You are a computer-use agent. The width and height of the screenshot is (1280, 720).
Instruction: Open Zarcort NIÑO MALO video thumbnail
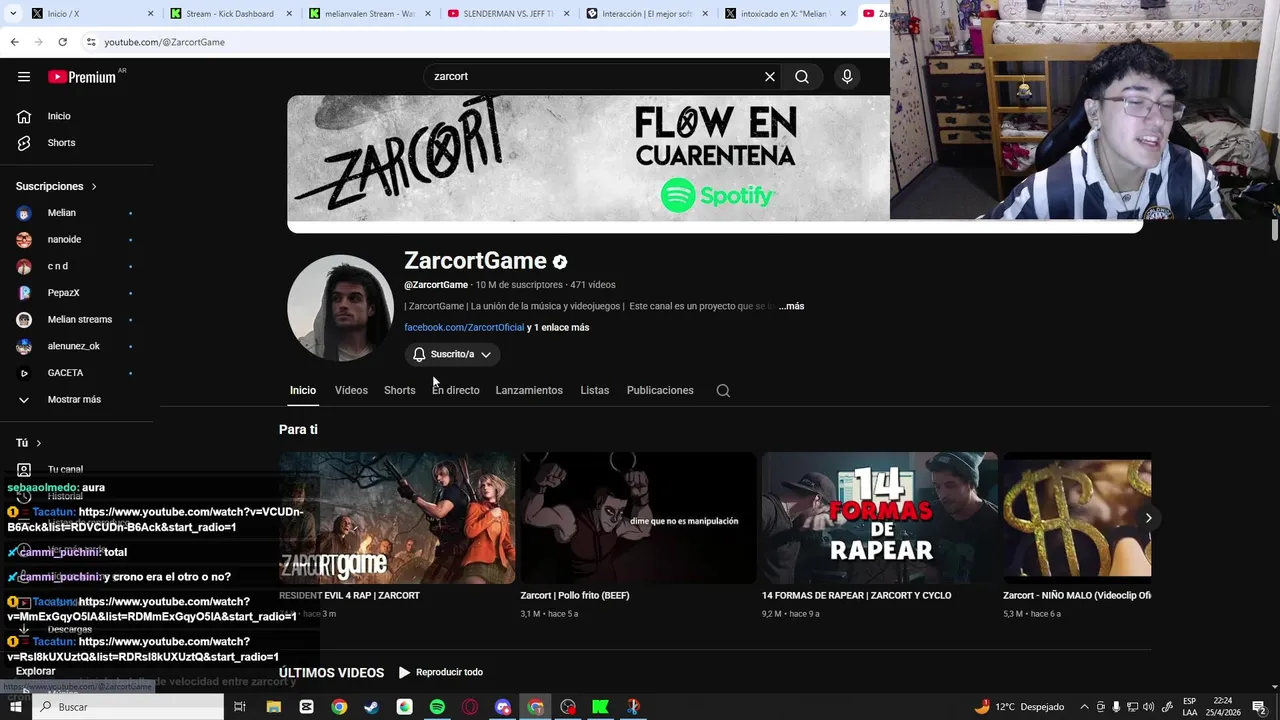coord(1077,518)
